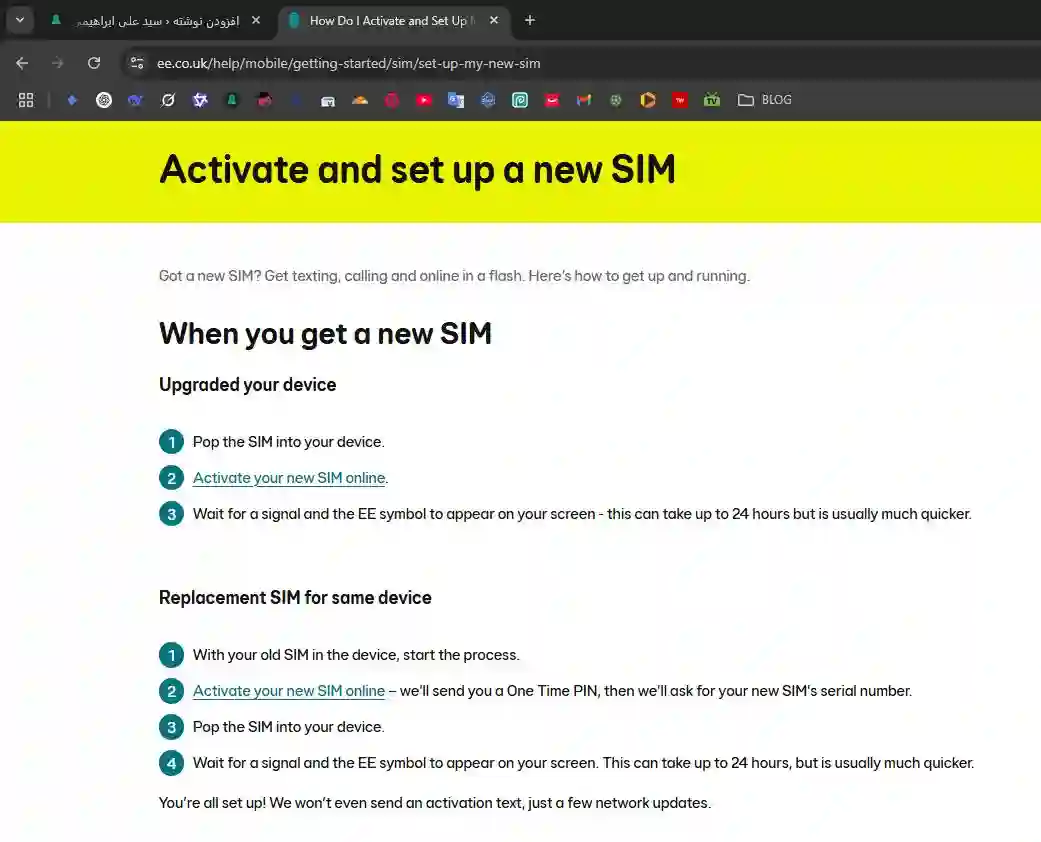View site information icon beside URL
The height and width of the screenshot is (842, 1041).
137,63
